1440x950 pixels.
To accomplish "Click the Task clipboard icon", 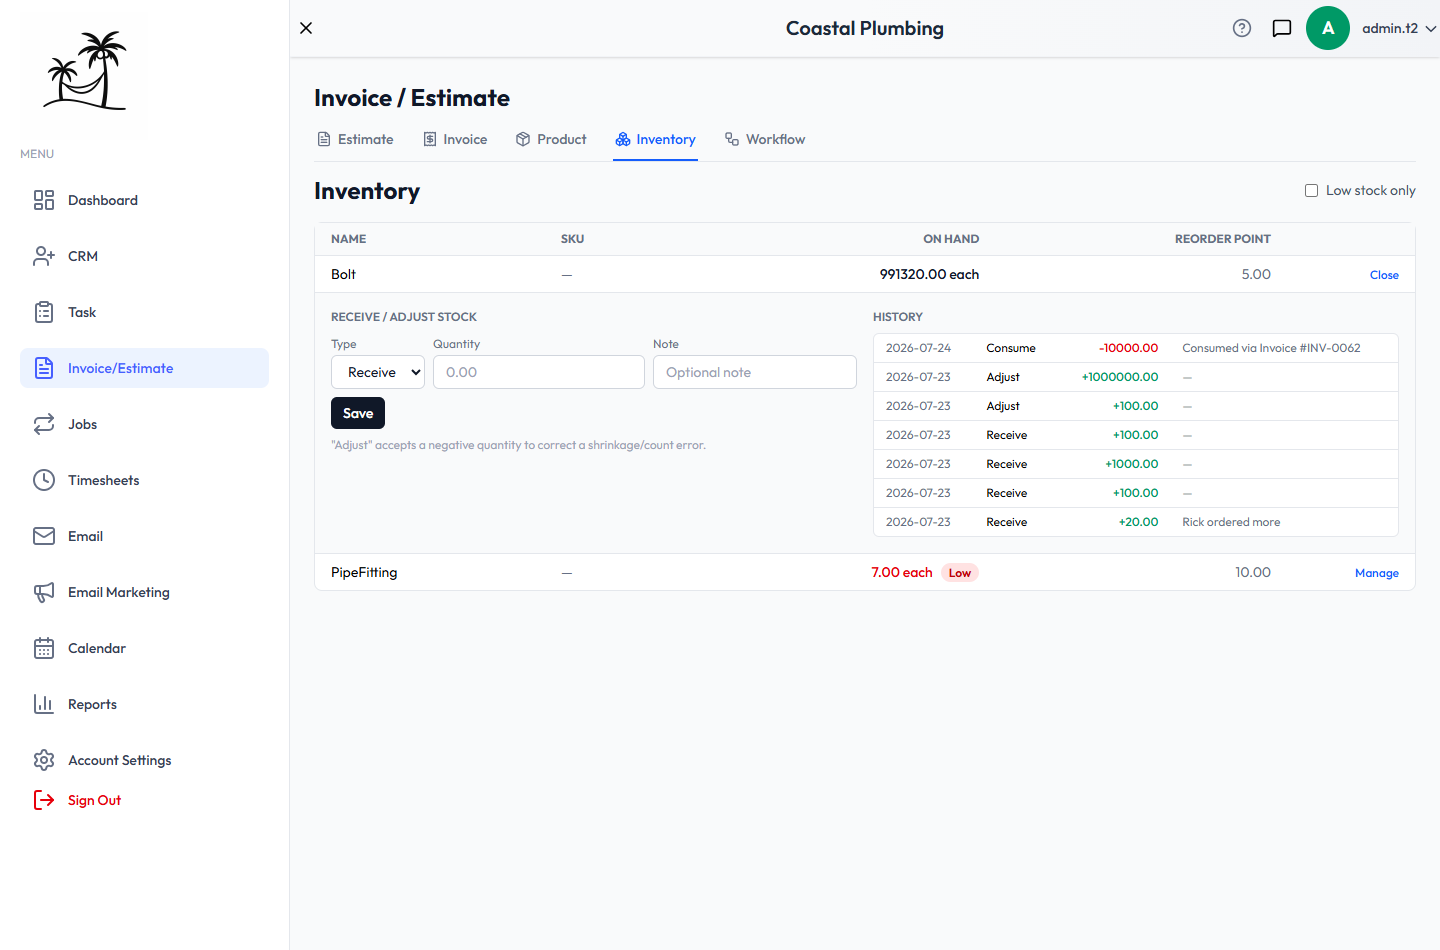I will [x=44, y=312].
